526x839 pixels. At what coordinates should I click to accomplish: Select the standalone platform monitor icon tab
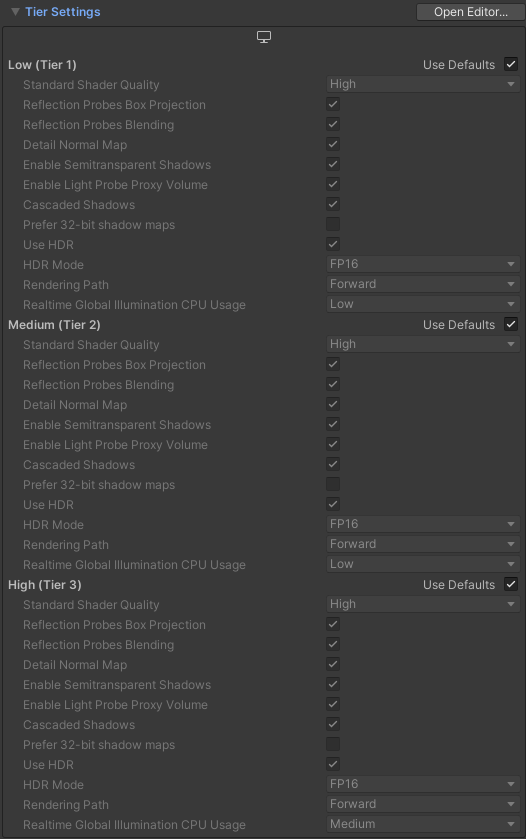pyautogui.click(x=264, y=37)
